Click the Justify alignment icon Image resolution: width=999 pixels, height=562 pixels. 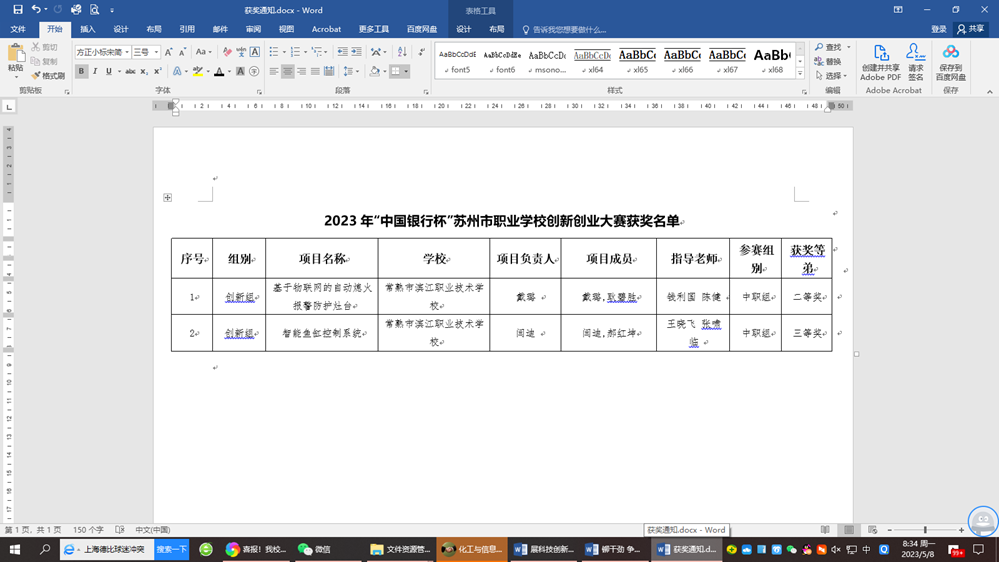(x=315, y=71)
